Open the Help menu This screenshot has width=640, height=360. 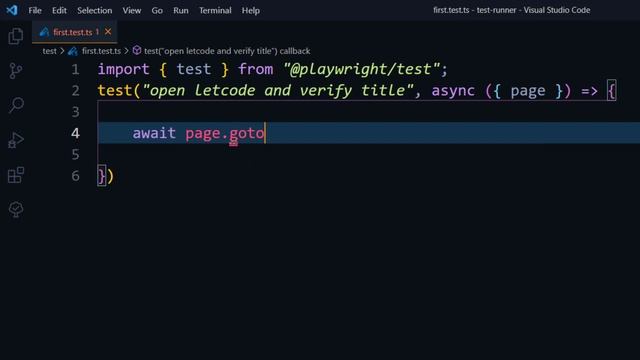[x=251, y=11]
